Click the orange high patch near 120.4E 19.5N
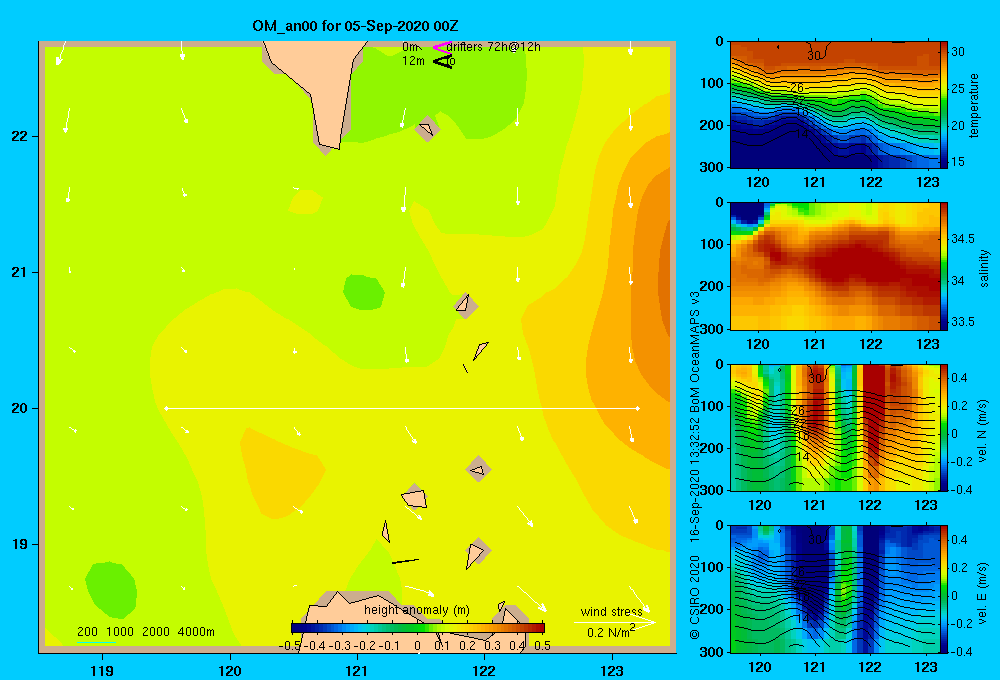Image resolution: width=1000 pixels, height=680 pixels. (282, 473)
